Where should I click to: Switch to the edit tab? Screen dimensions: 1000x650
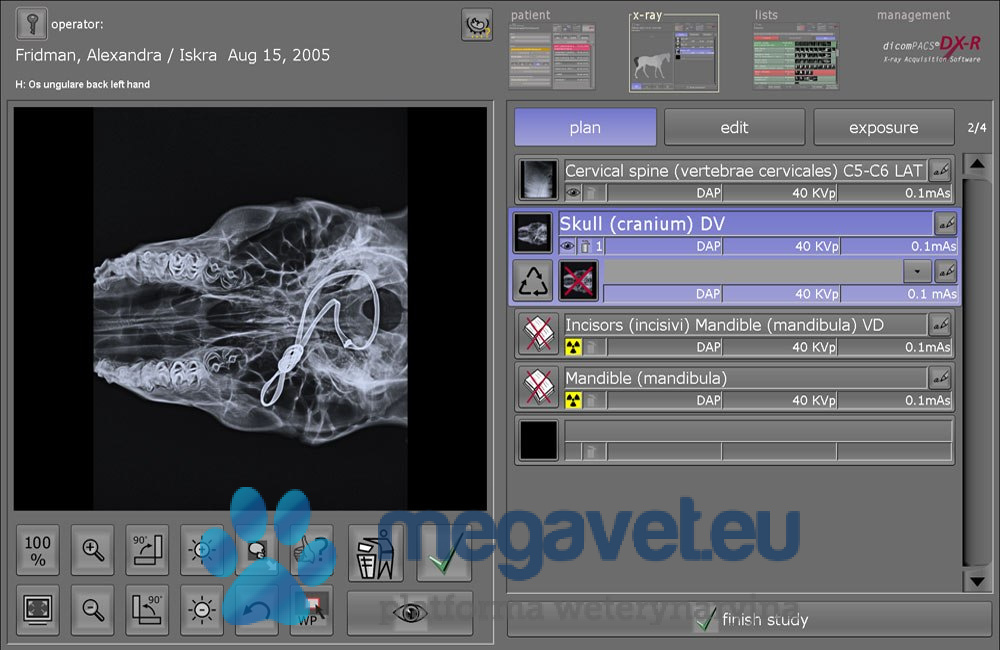734,128
